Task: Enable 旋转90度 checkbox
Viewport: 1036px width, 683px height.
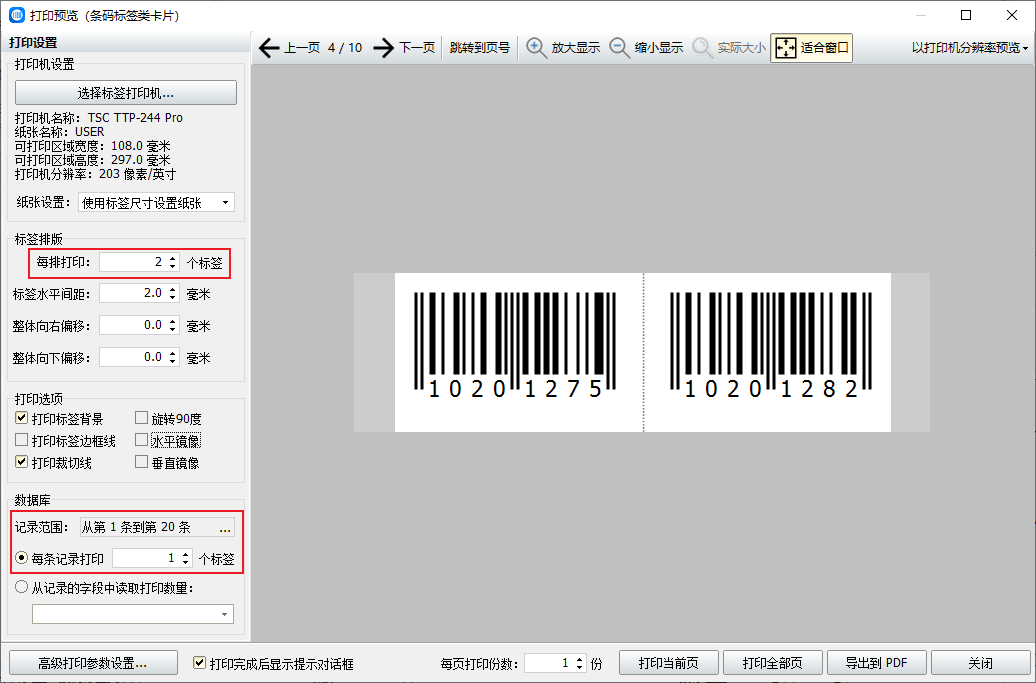Action: 141,418
